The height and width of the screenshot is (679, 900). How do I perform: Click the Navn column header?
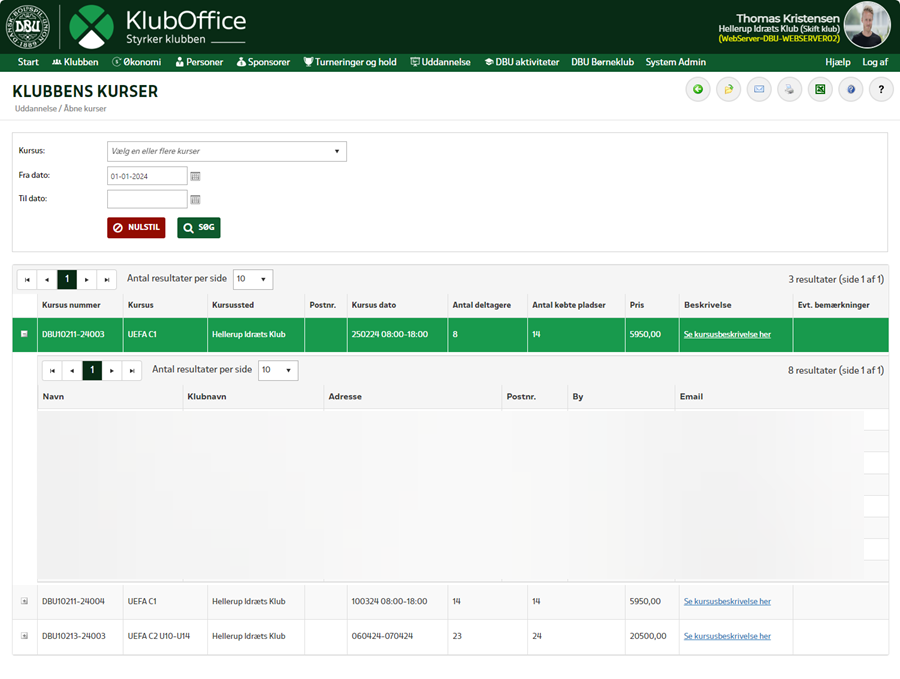[53, 397]
